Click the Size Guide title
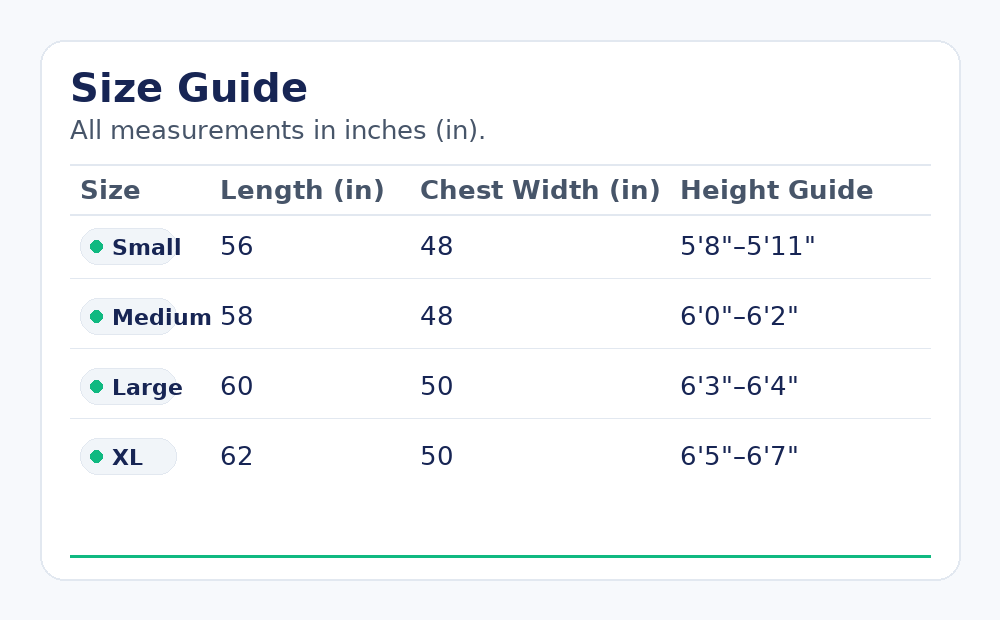Screen dimensions: 1000x620 coord(189,89)
